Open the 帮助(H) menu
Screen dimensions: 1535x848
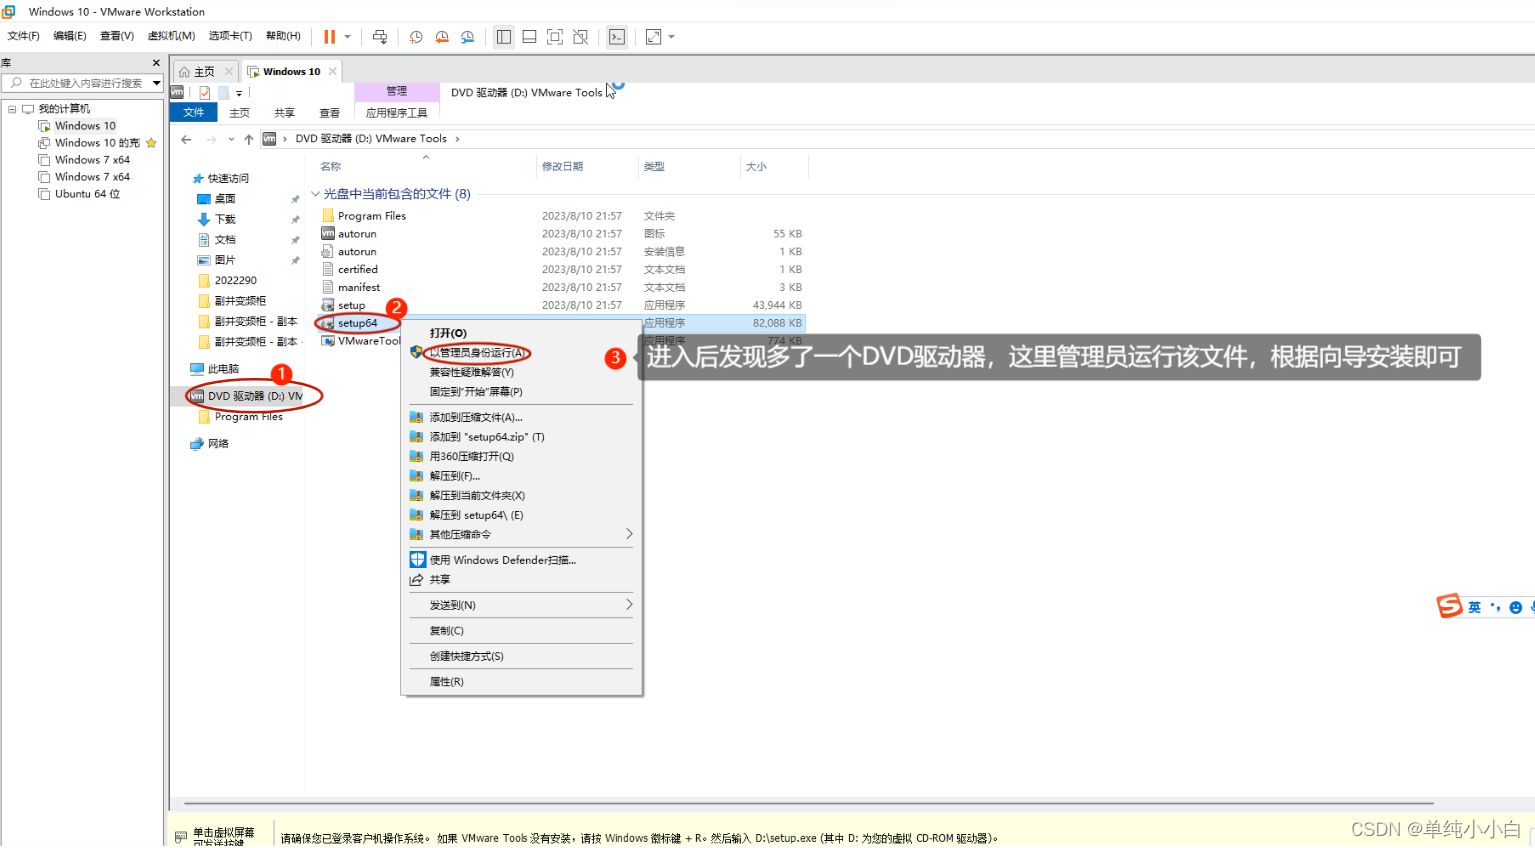click(283, 36)
